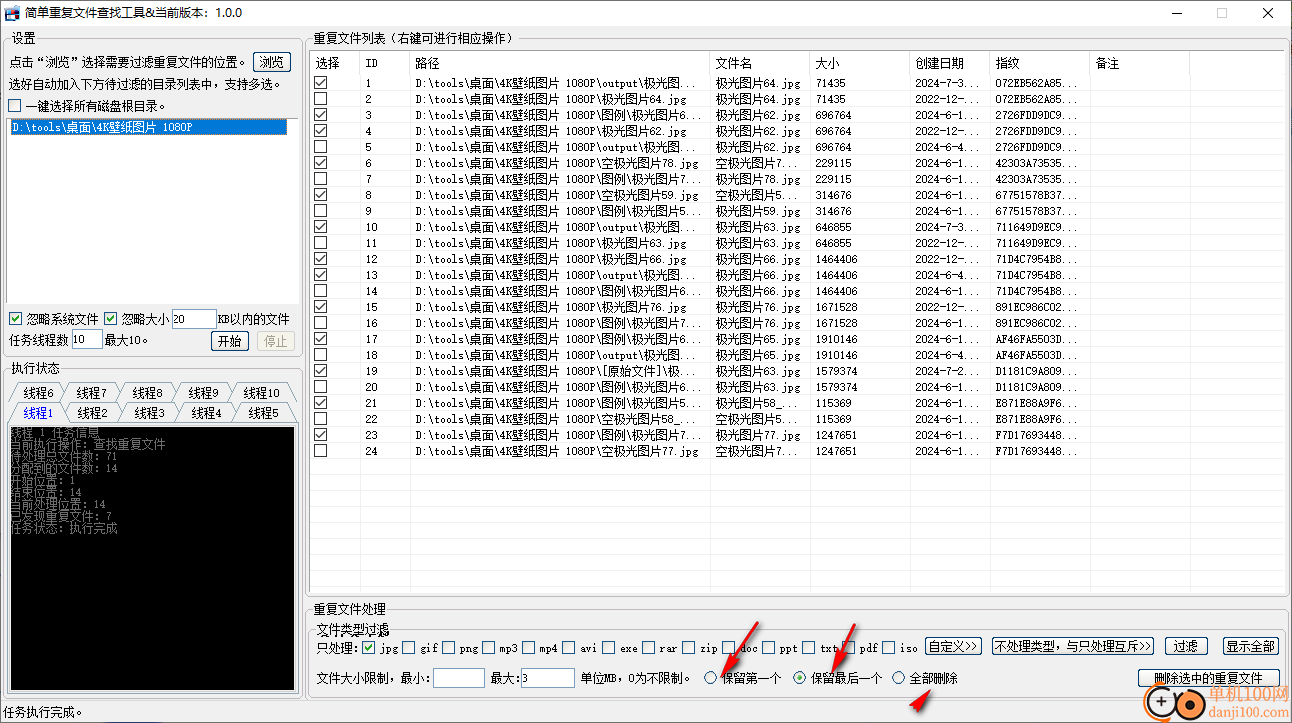Enable the pdf file type filter
Image resolution: width=1292 pixels, height=723 pixels.
849,647
